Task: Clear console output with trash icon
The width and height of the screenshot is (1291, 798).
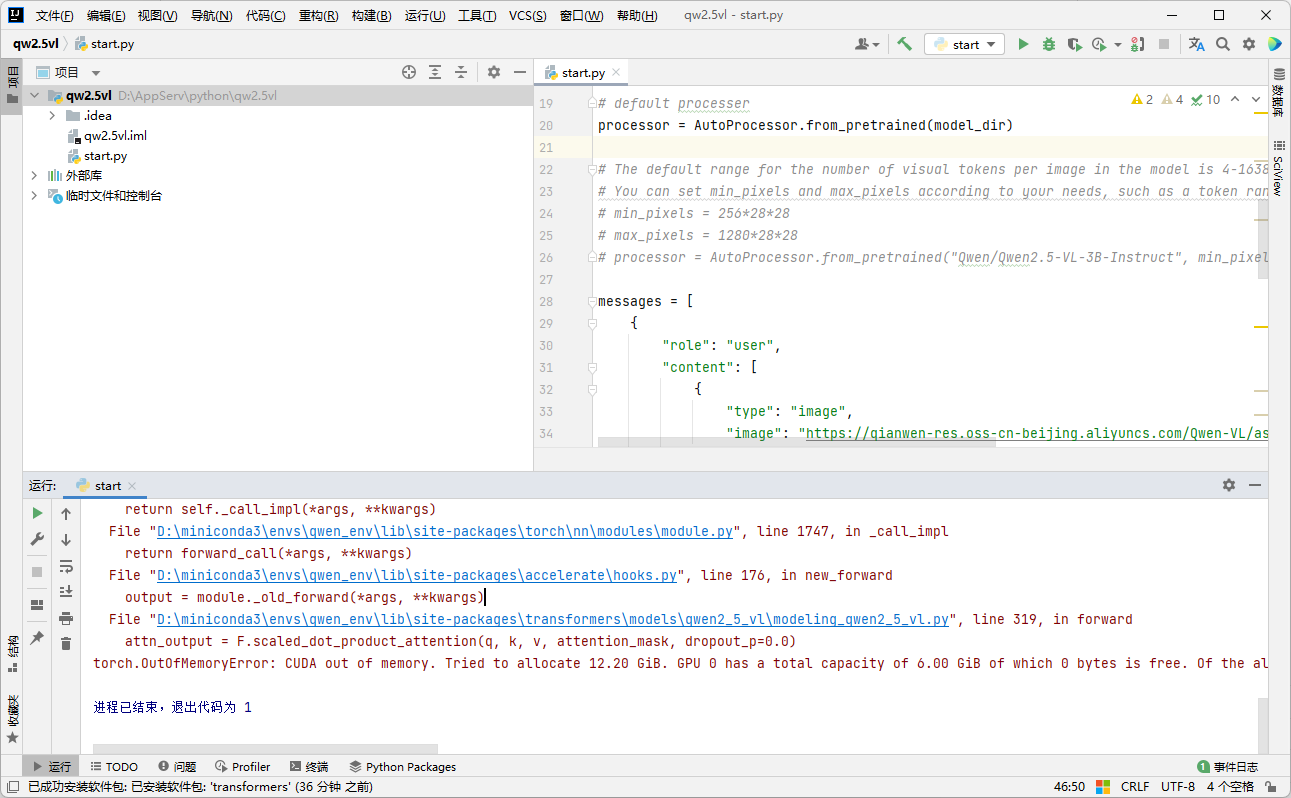Action: (66, 643)
